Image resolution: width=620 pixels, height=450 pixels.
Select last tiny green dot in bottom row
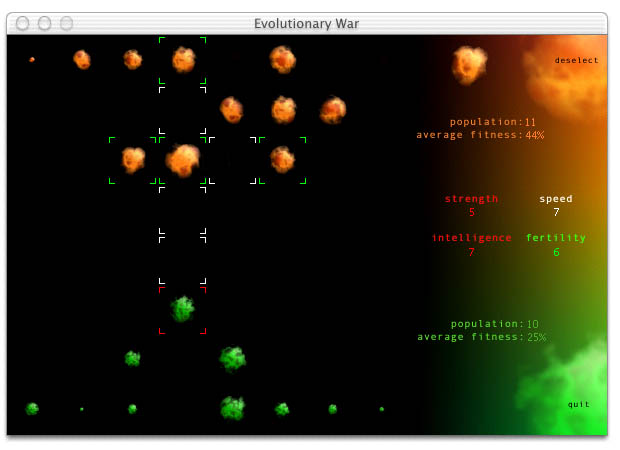click(382, 409)
